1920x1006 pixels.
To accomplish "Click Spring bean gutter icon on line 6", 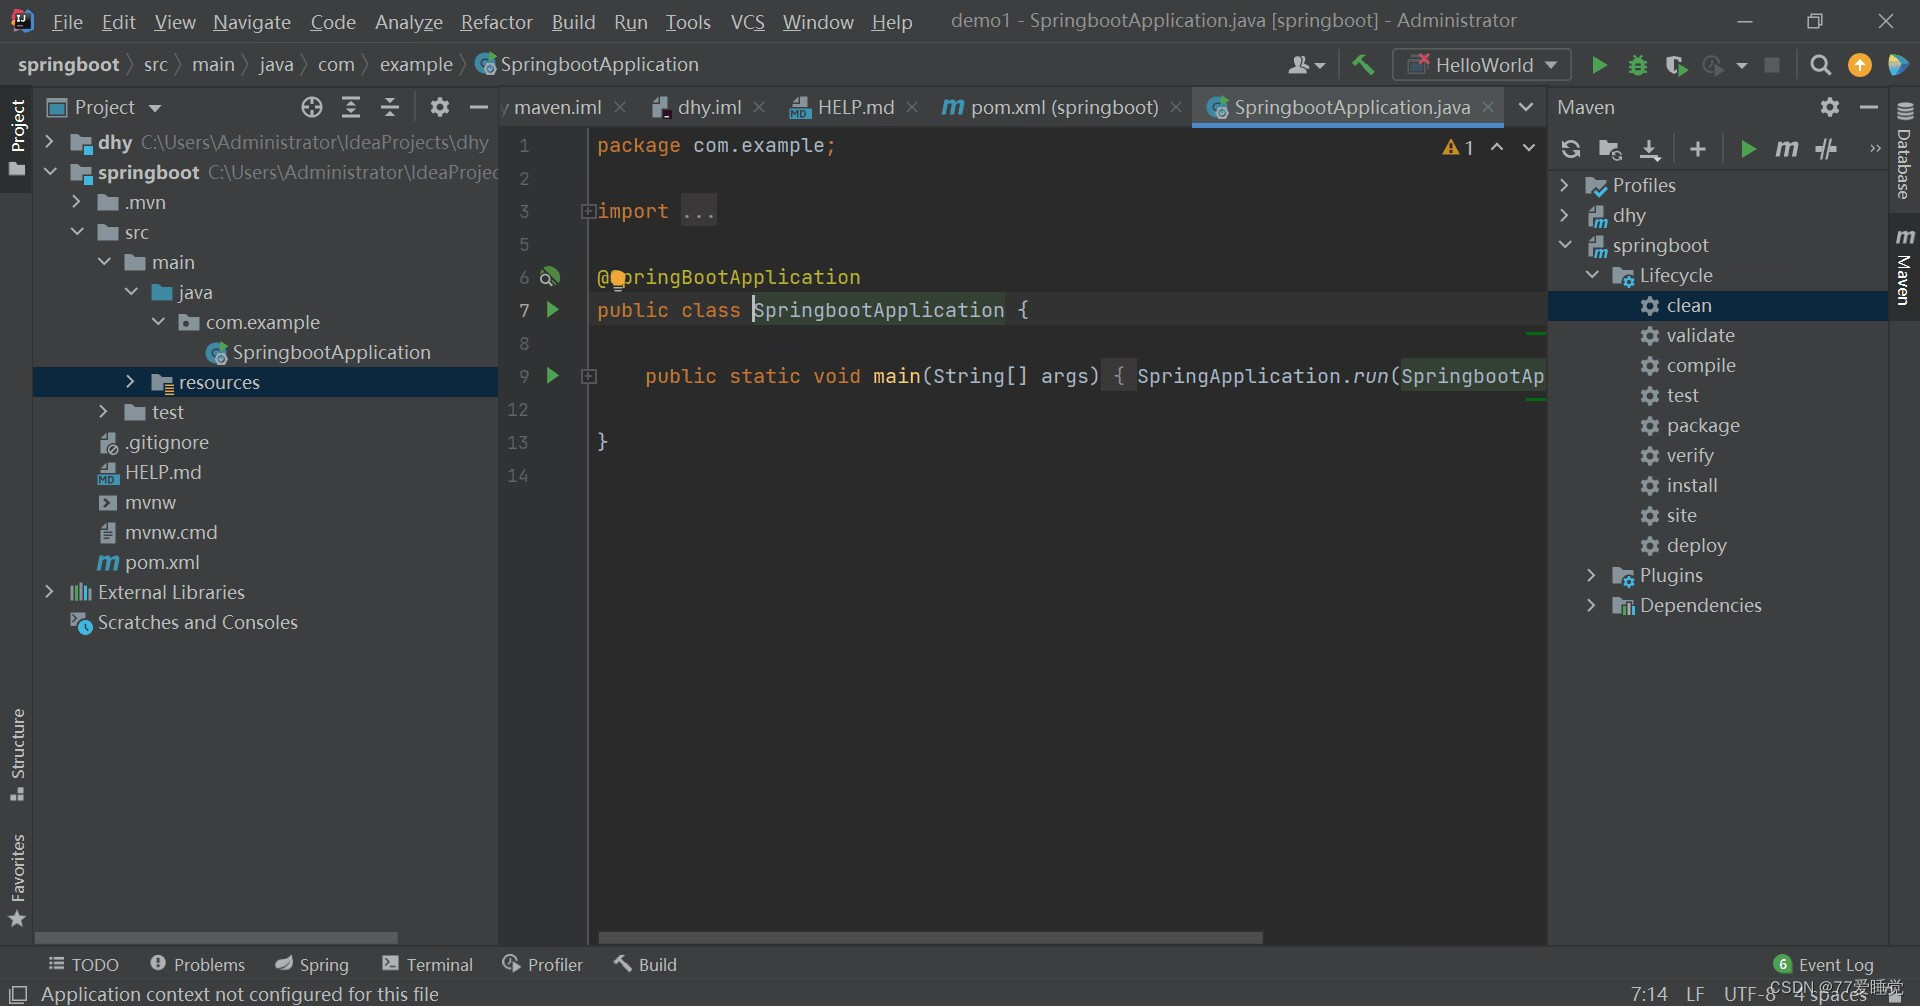I will pyautogui.click(x=550, y=277).
